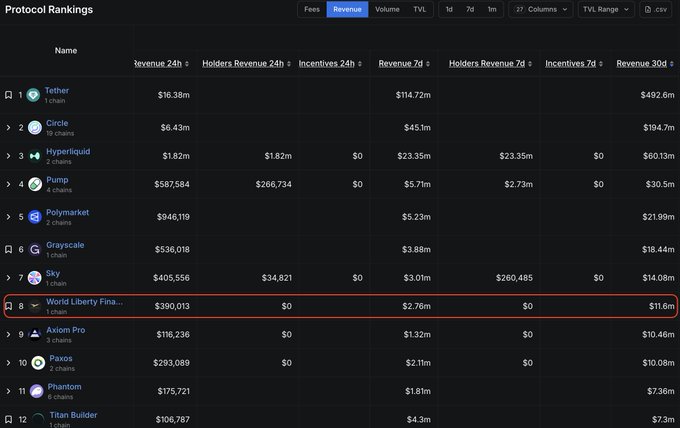The width and height of the screenshot is (680, 428).
Task: Click the Grayscale logo icon
Action: point(35,249)
